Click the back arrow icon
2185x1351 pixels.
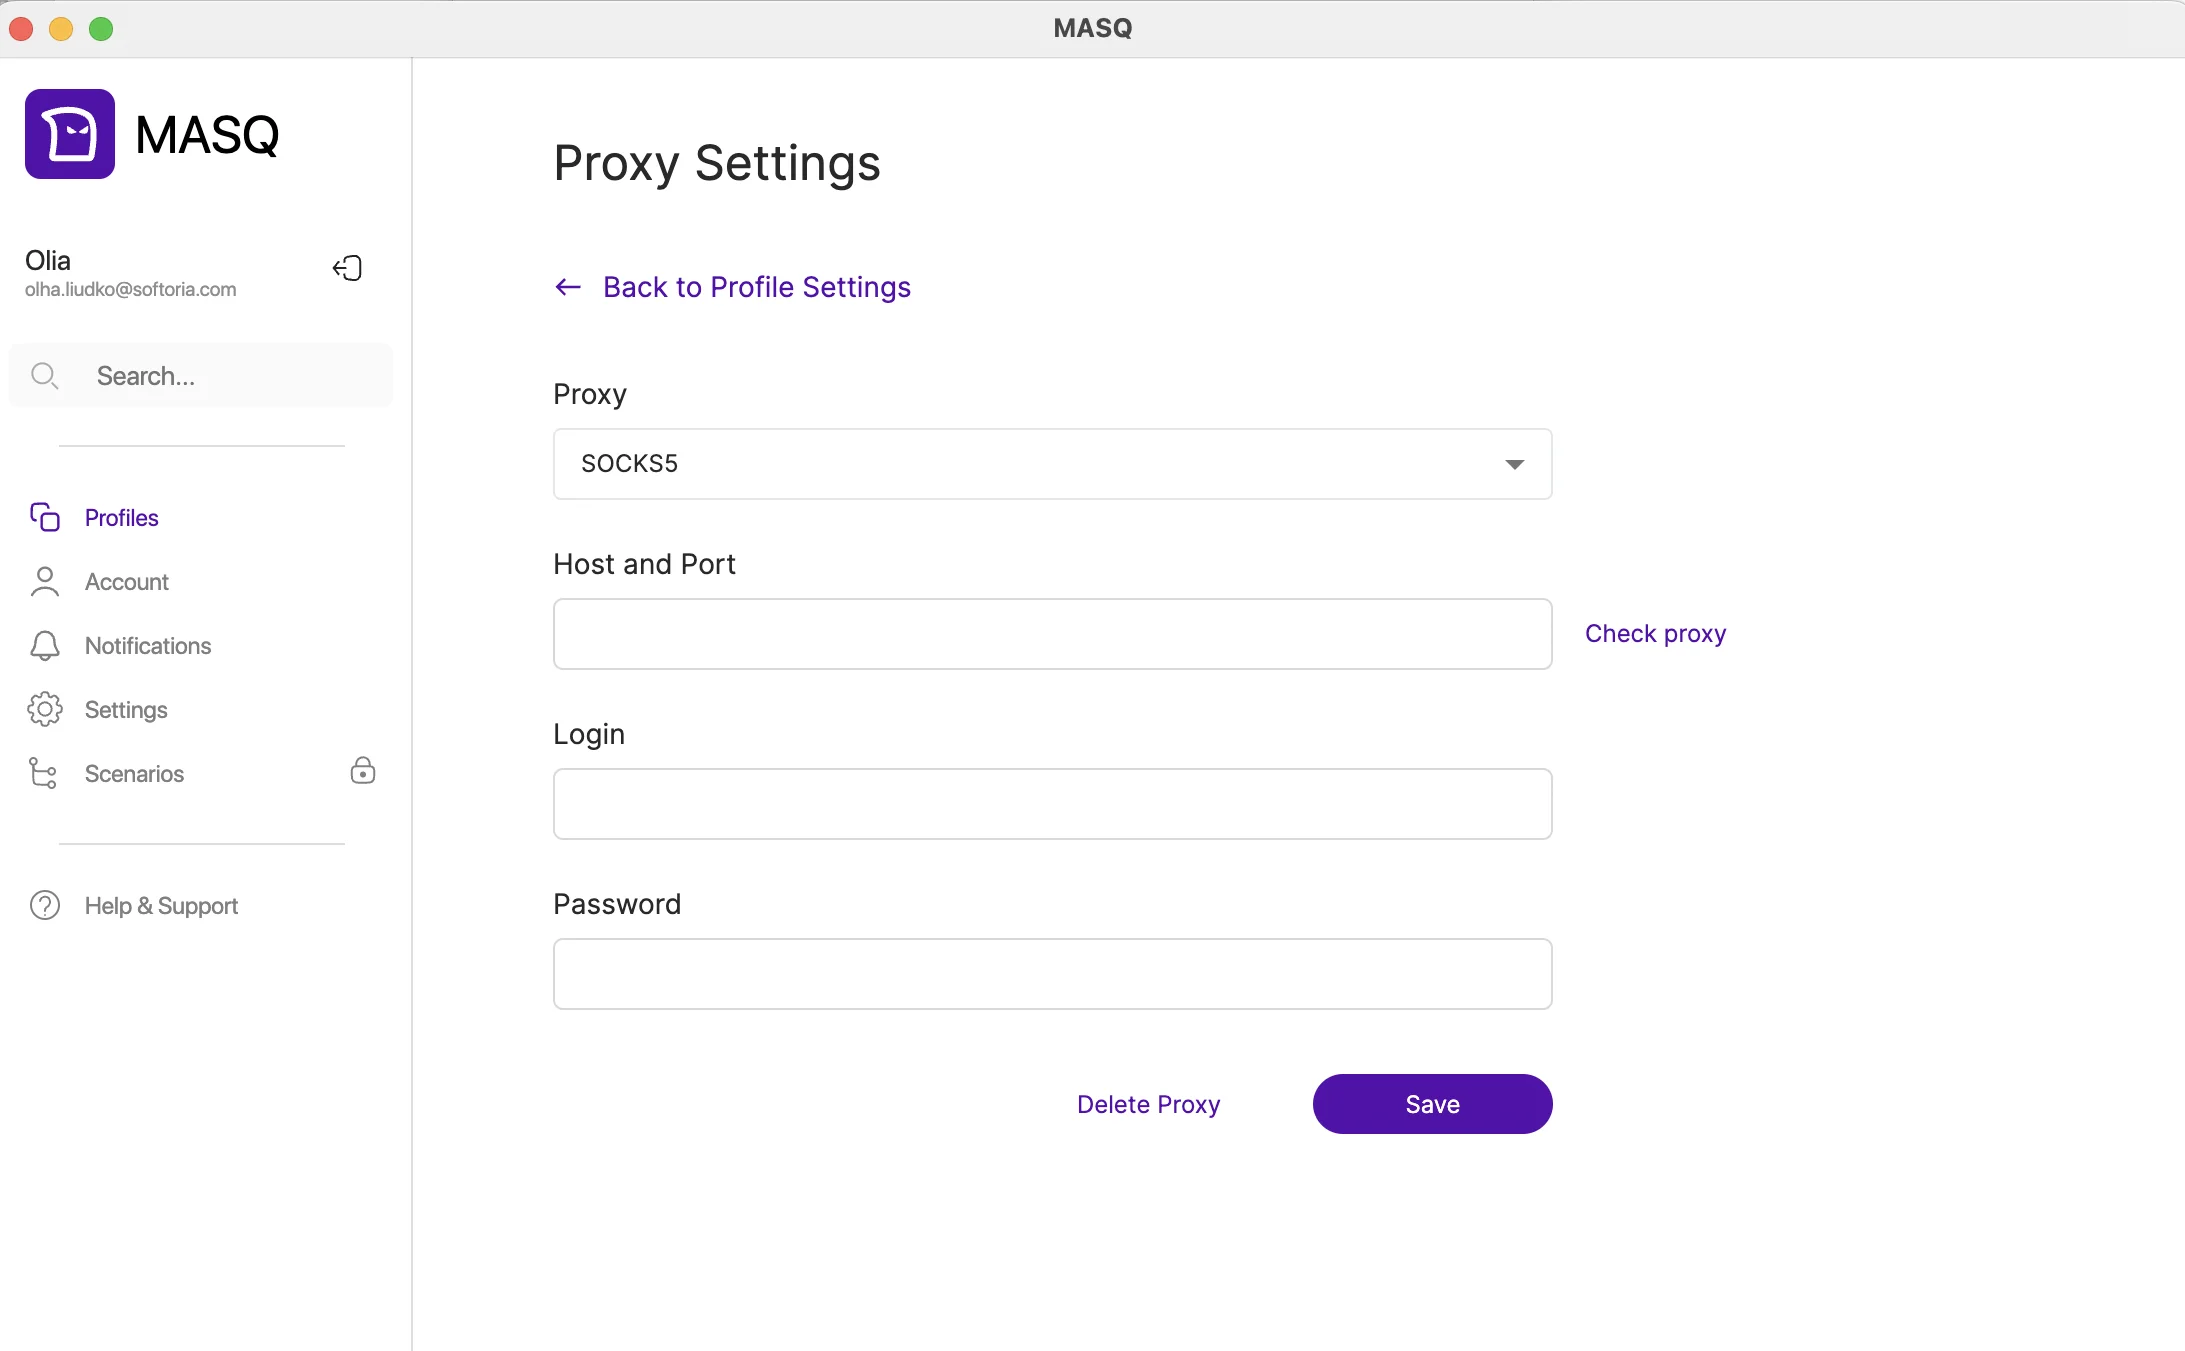click(568, 287)
